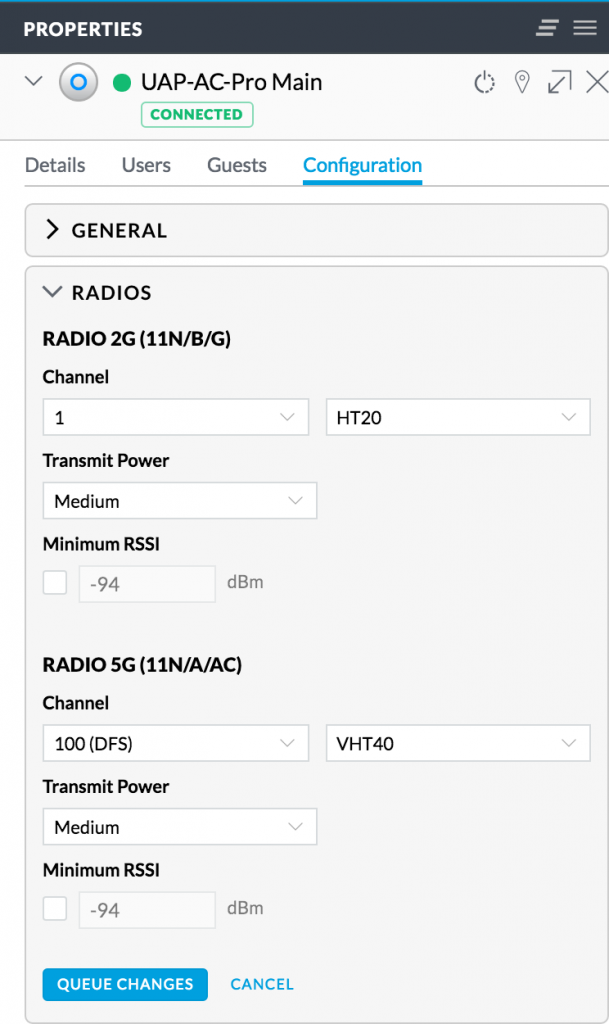This screenshot has width=609, height=1024.
Task: Open the 5G channel dropdown showing 100 (DFS)
Action: pos(175,744)
